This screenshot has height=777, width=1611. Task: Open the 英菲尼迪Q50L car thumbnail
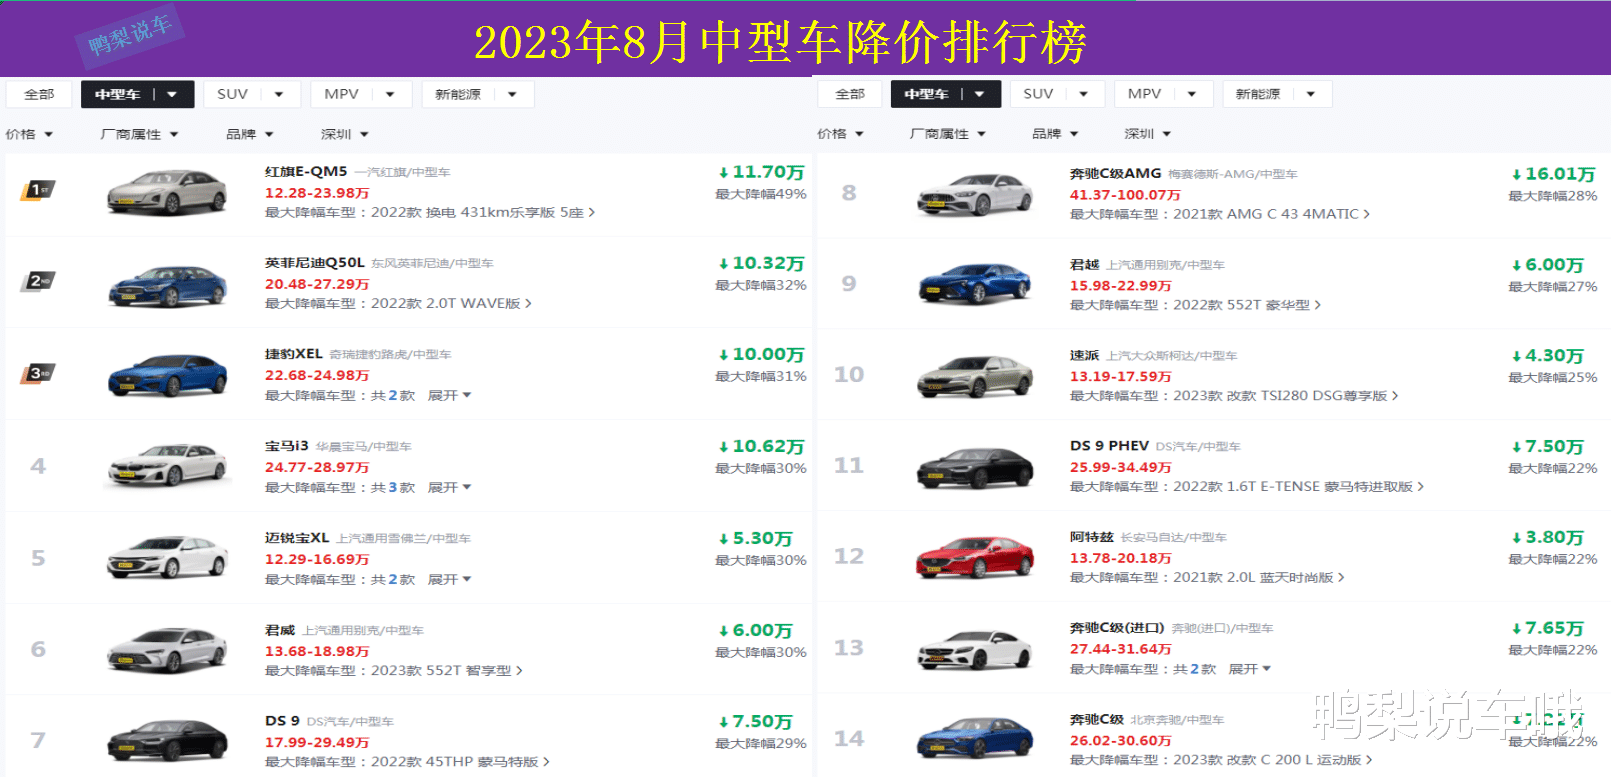(167, 286)
